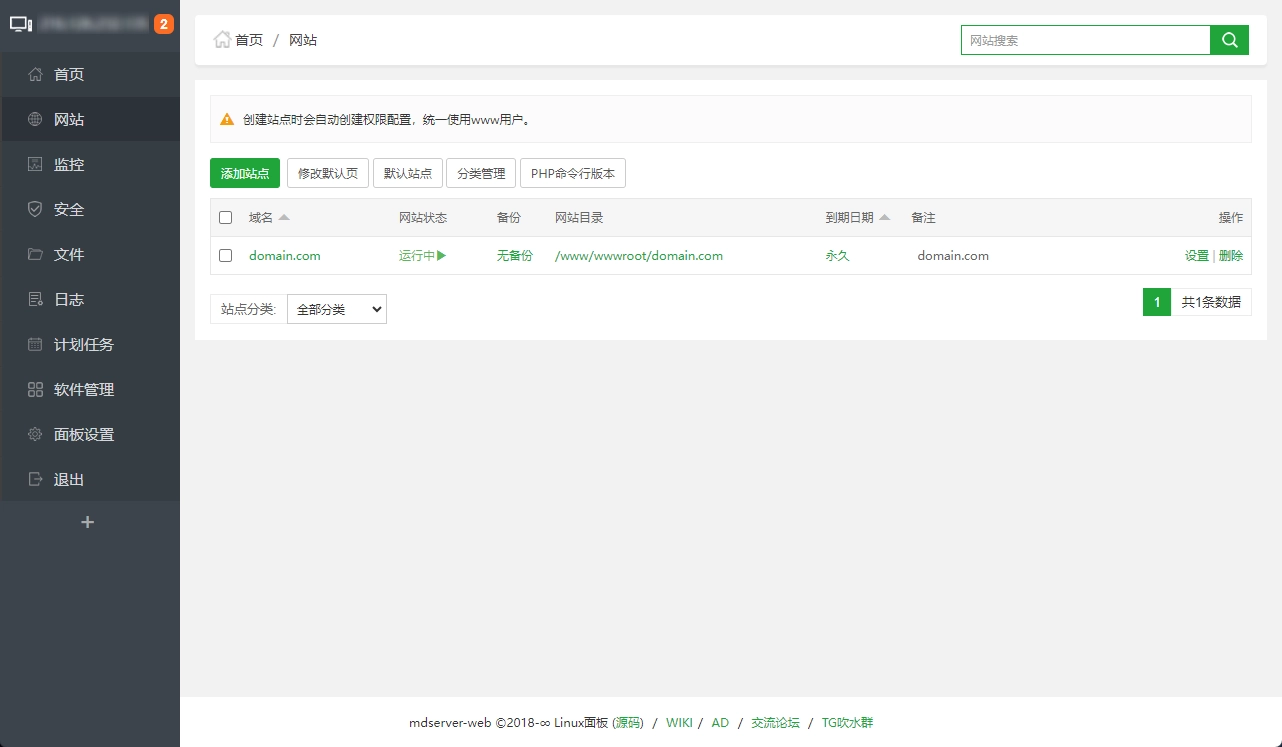Open the 站点分类 category dropdown
1282x747 pixels.
(337, 309)
